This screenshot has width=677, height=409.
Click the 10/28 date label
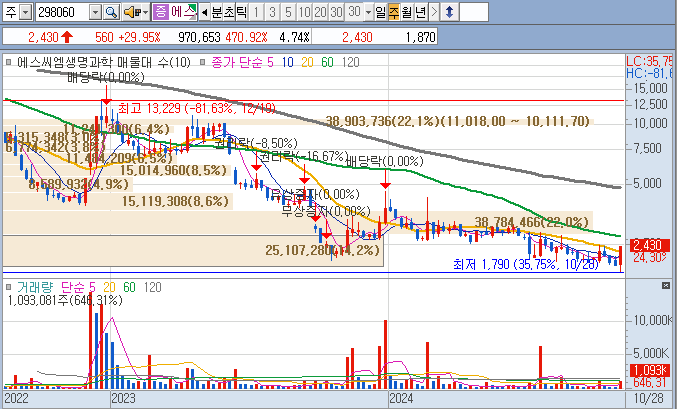[648, 398]
